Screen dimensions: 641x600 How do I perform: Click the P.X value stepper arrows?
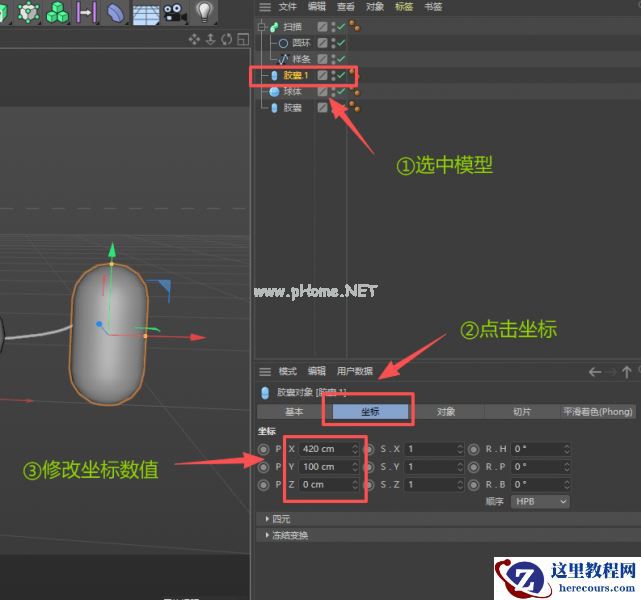pos(355,450)
